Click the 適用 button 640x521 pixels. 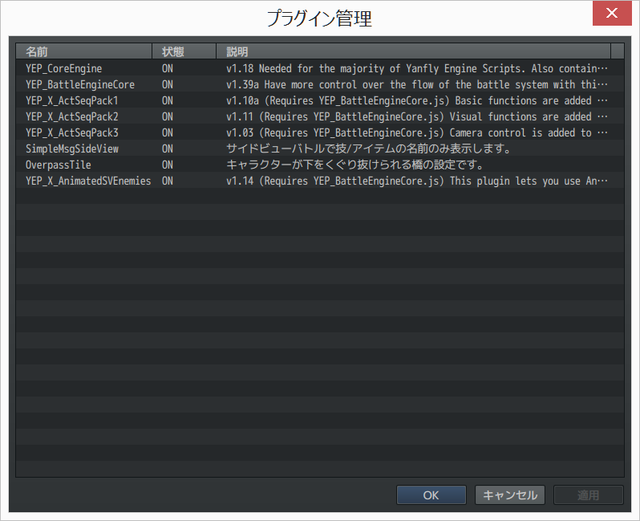click(x=588, y=495)
